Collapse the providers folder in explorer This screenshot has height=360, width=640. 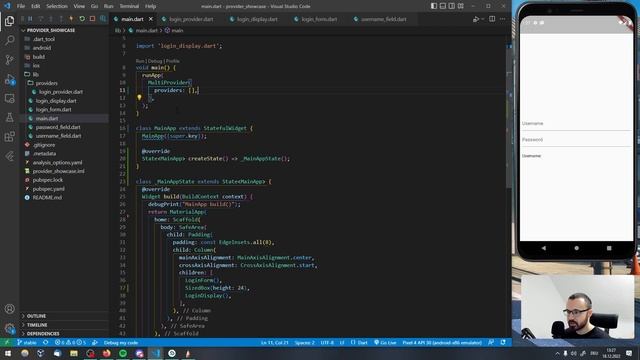point(47,83)
